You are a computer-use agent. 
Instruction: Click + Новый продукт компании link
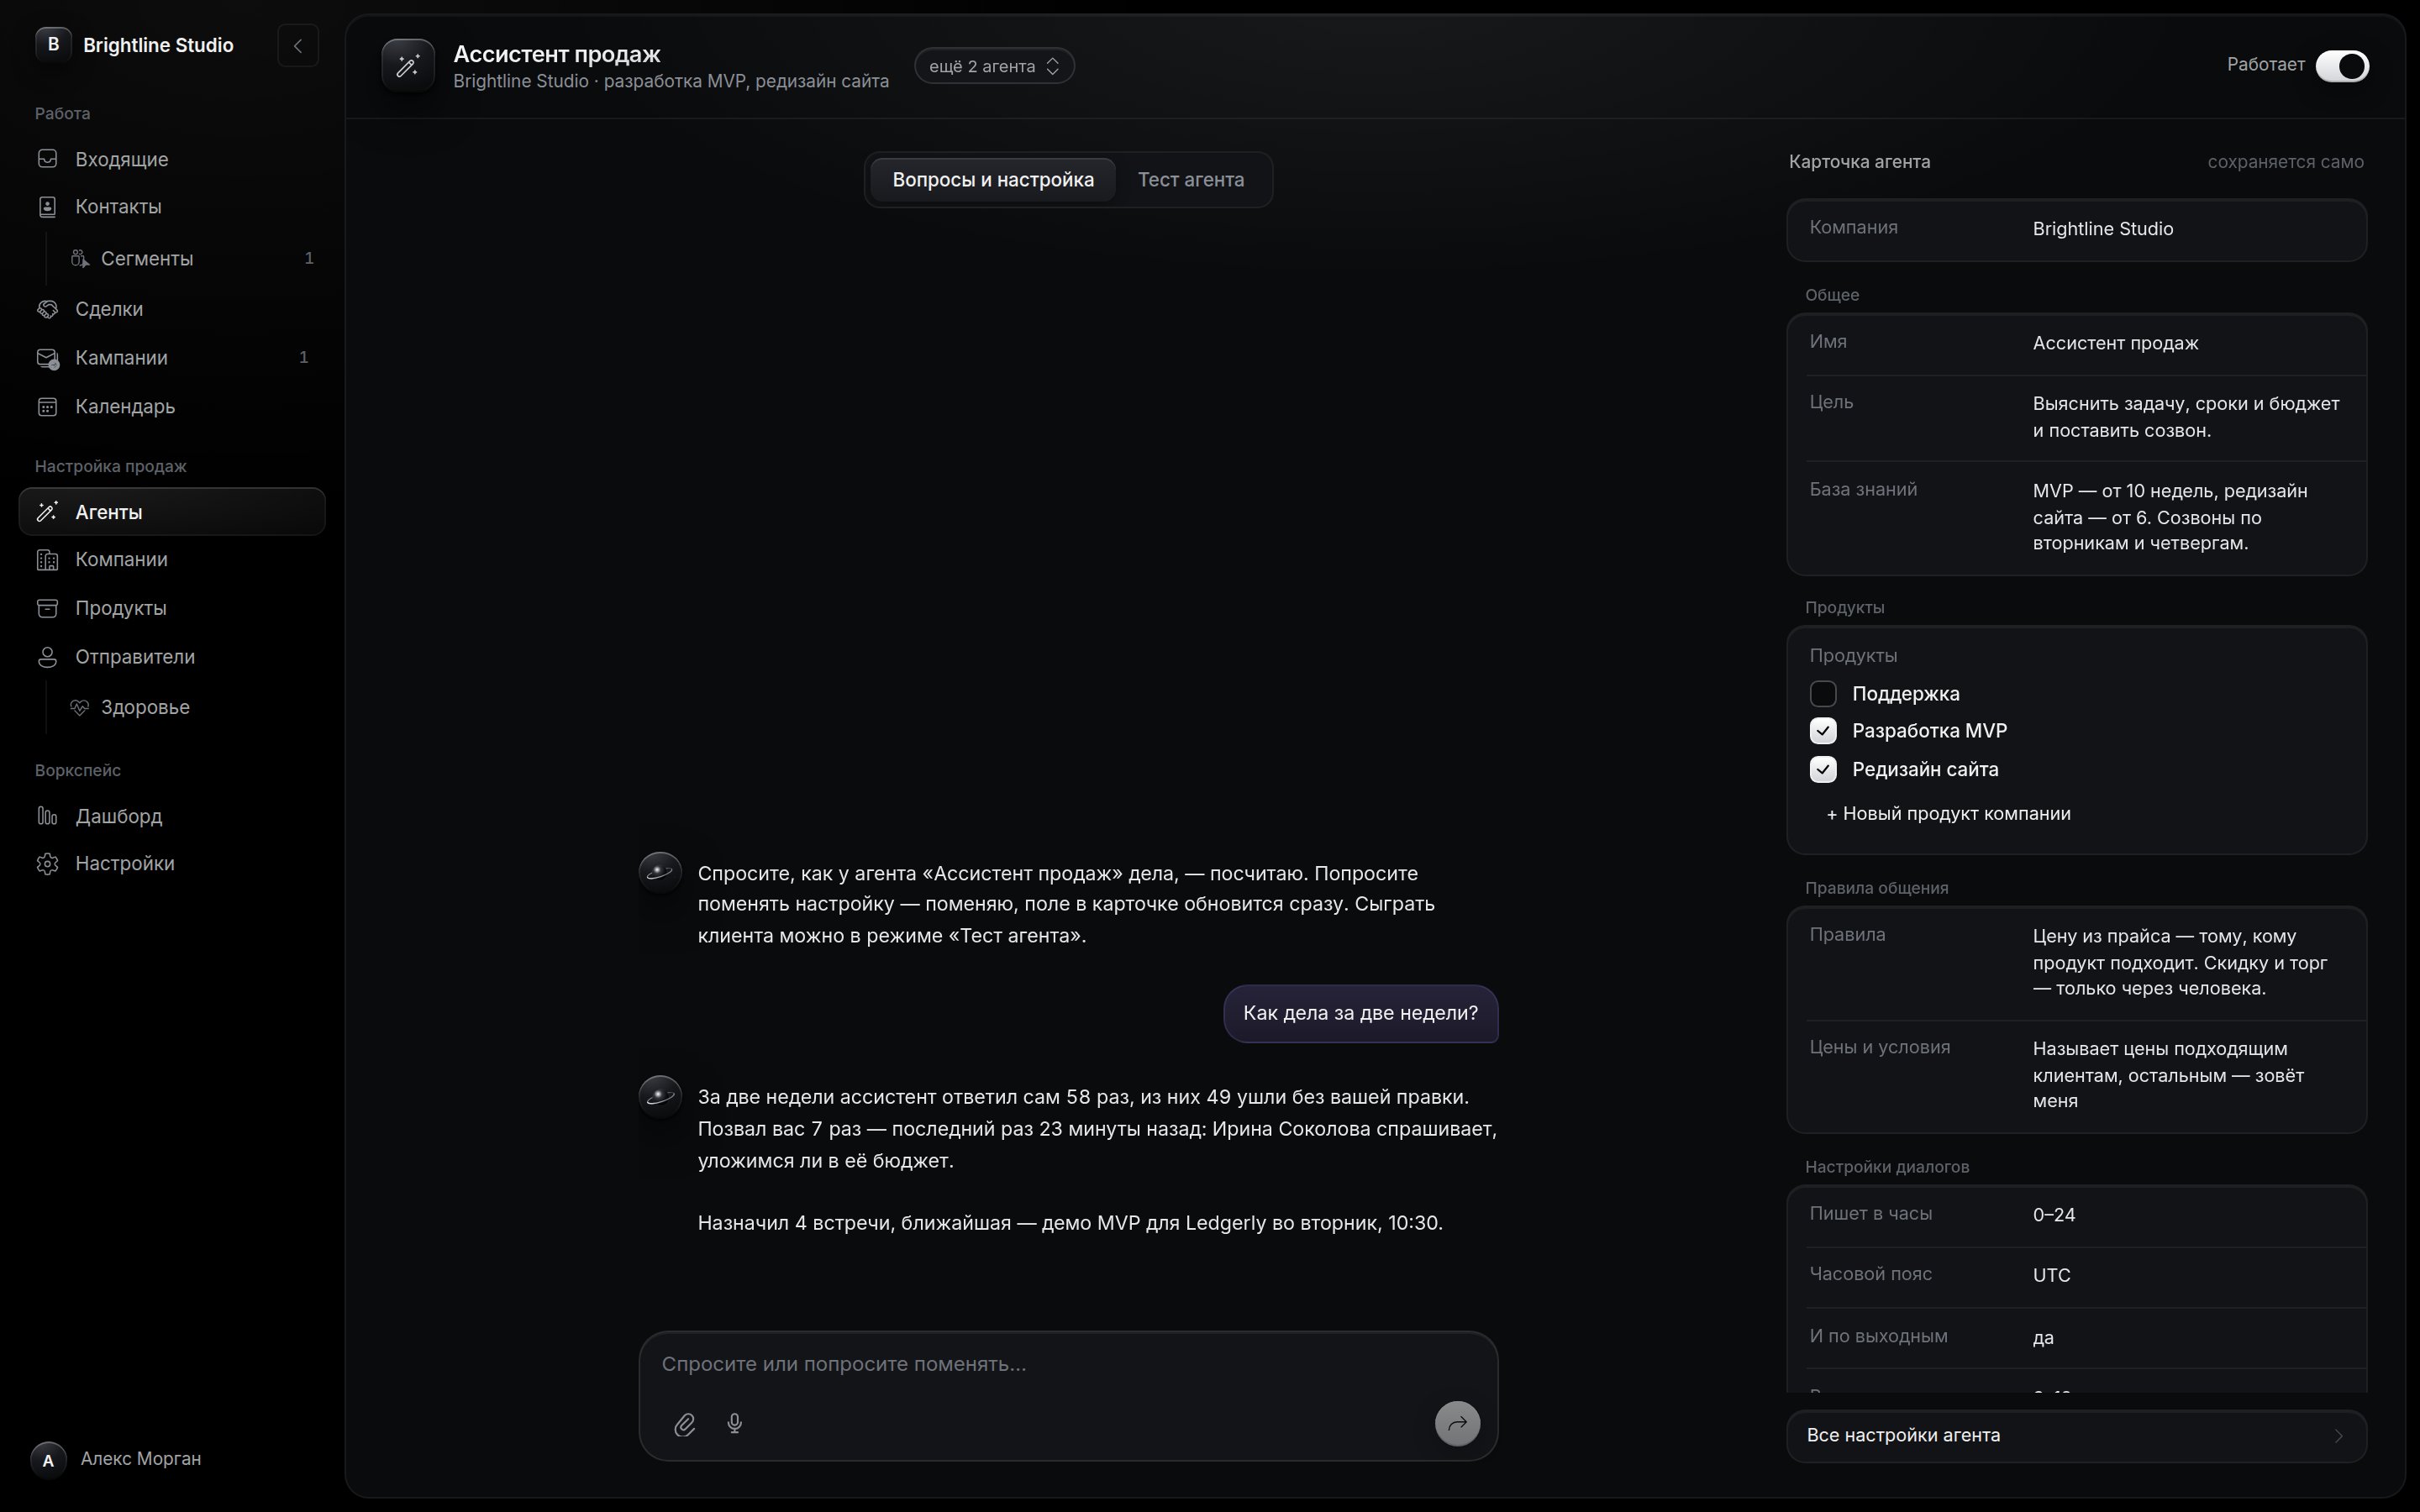pos(1948,814)
